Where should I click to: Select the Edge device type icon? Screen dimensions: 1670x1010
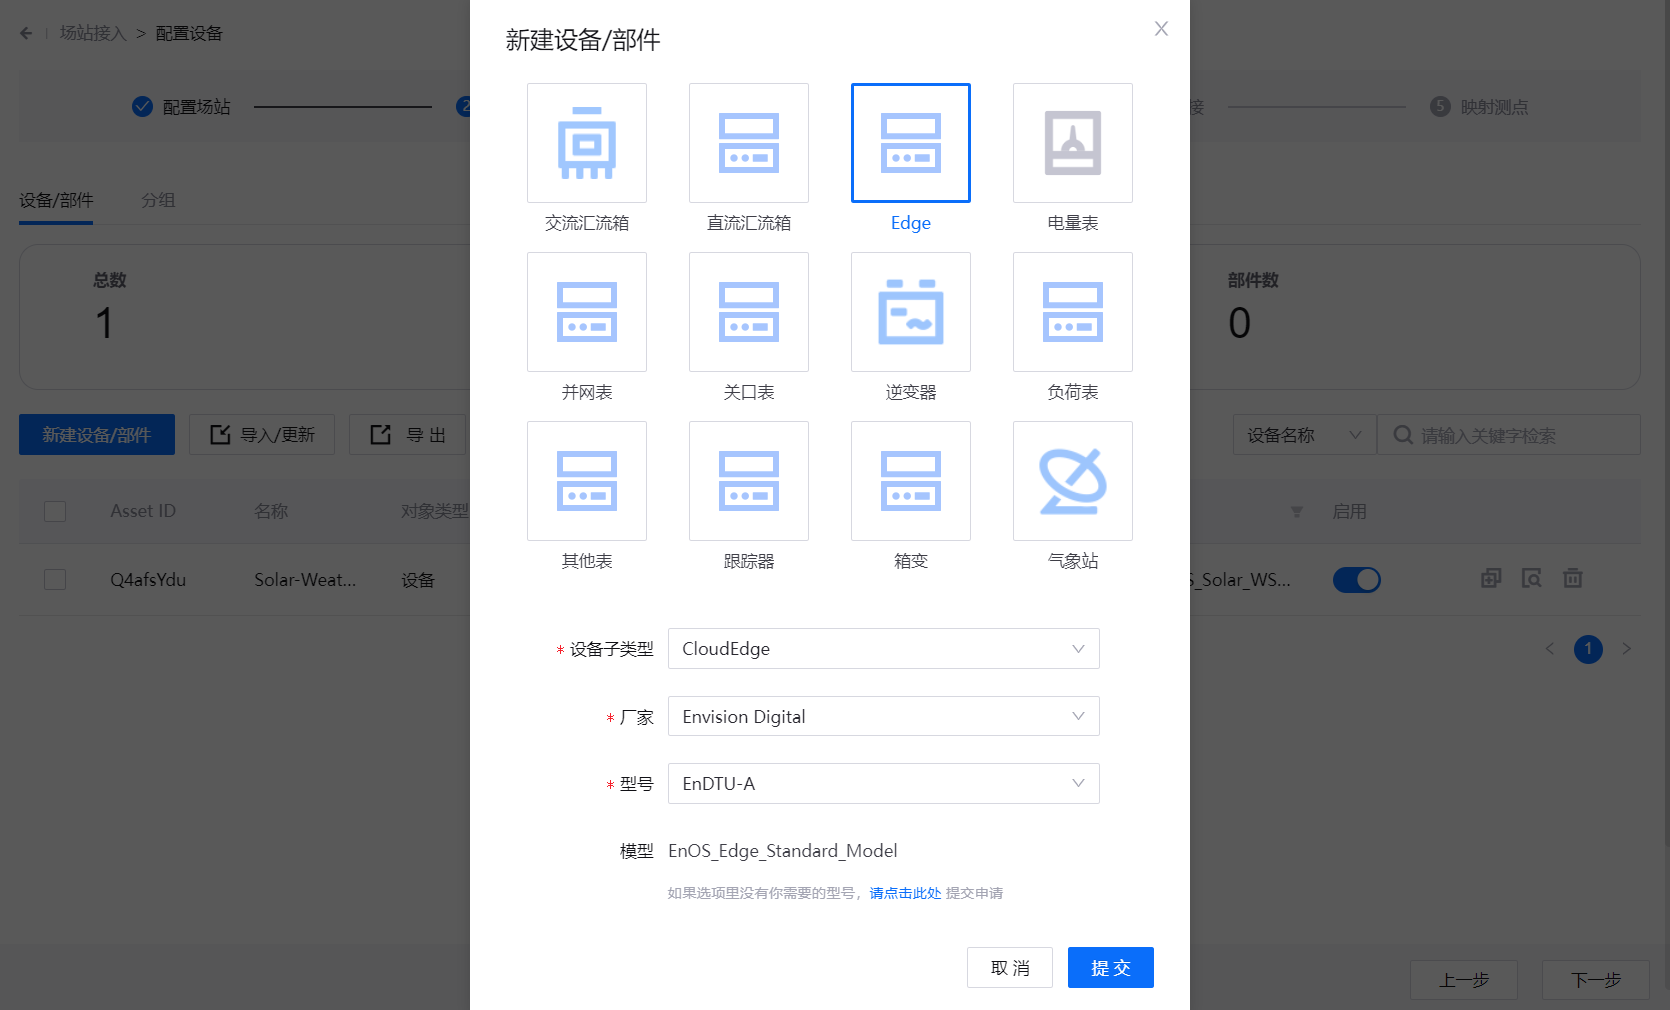click(x=911, y=143)
